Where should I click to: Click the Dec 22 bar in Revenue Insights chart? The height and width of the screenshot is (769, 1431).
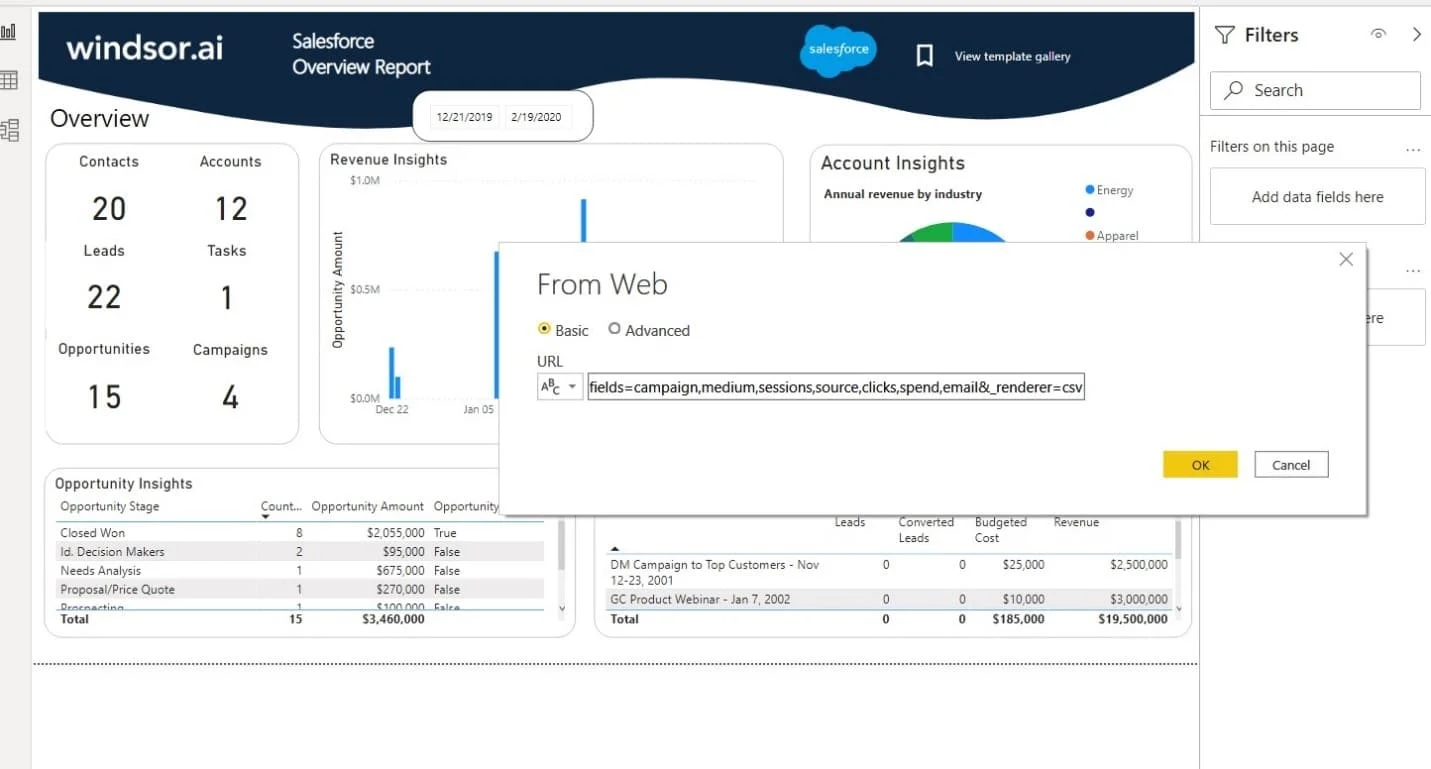[391, 373]
